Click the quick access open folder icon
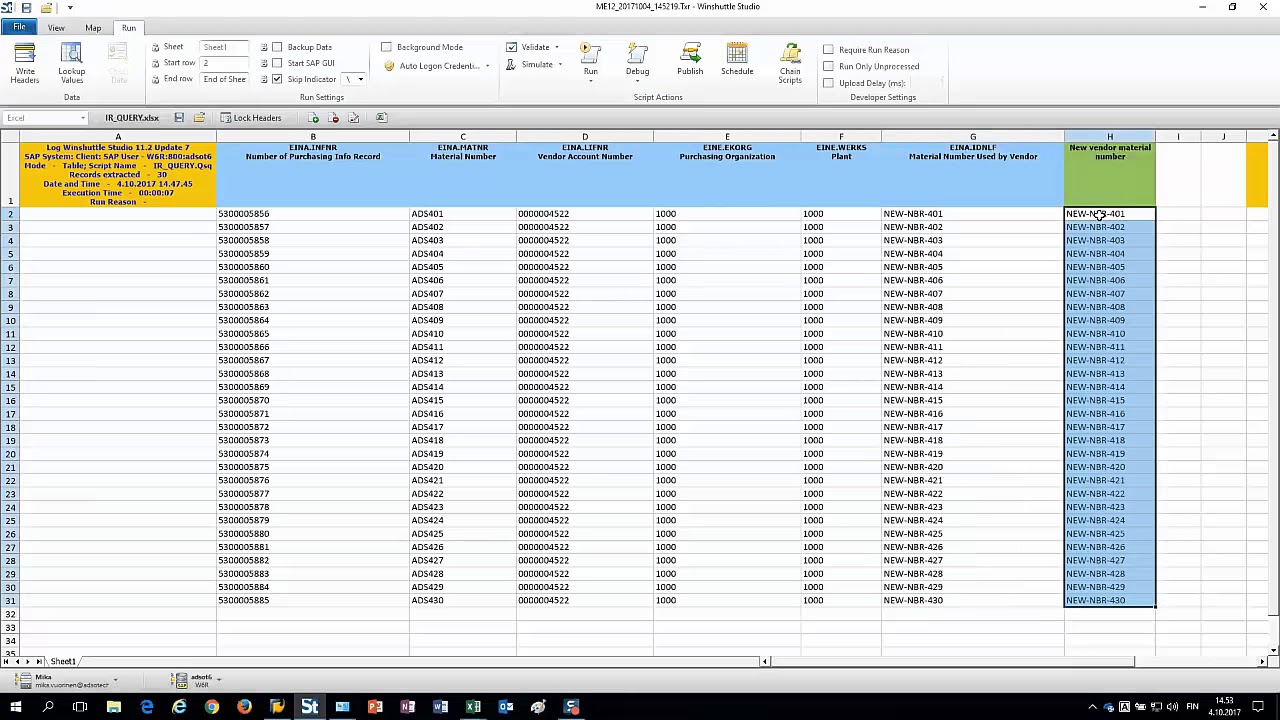Image resolution: width=1280 pixels, height=720 pixels. click(x=46, y=7)
